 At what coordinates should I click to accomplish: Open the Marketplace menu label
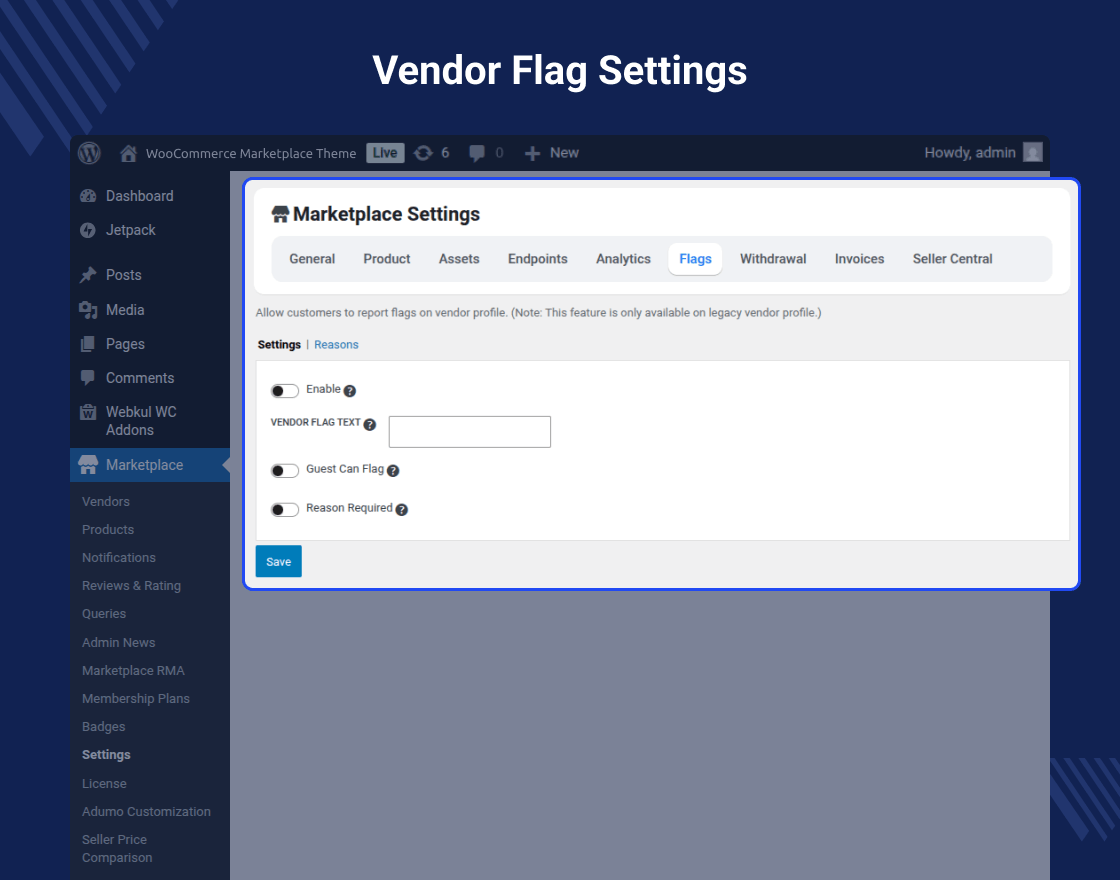point(144,465)
